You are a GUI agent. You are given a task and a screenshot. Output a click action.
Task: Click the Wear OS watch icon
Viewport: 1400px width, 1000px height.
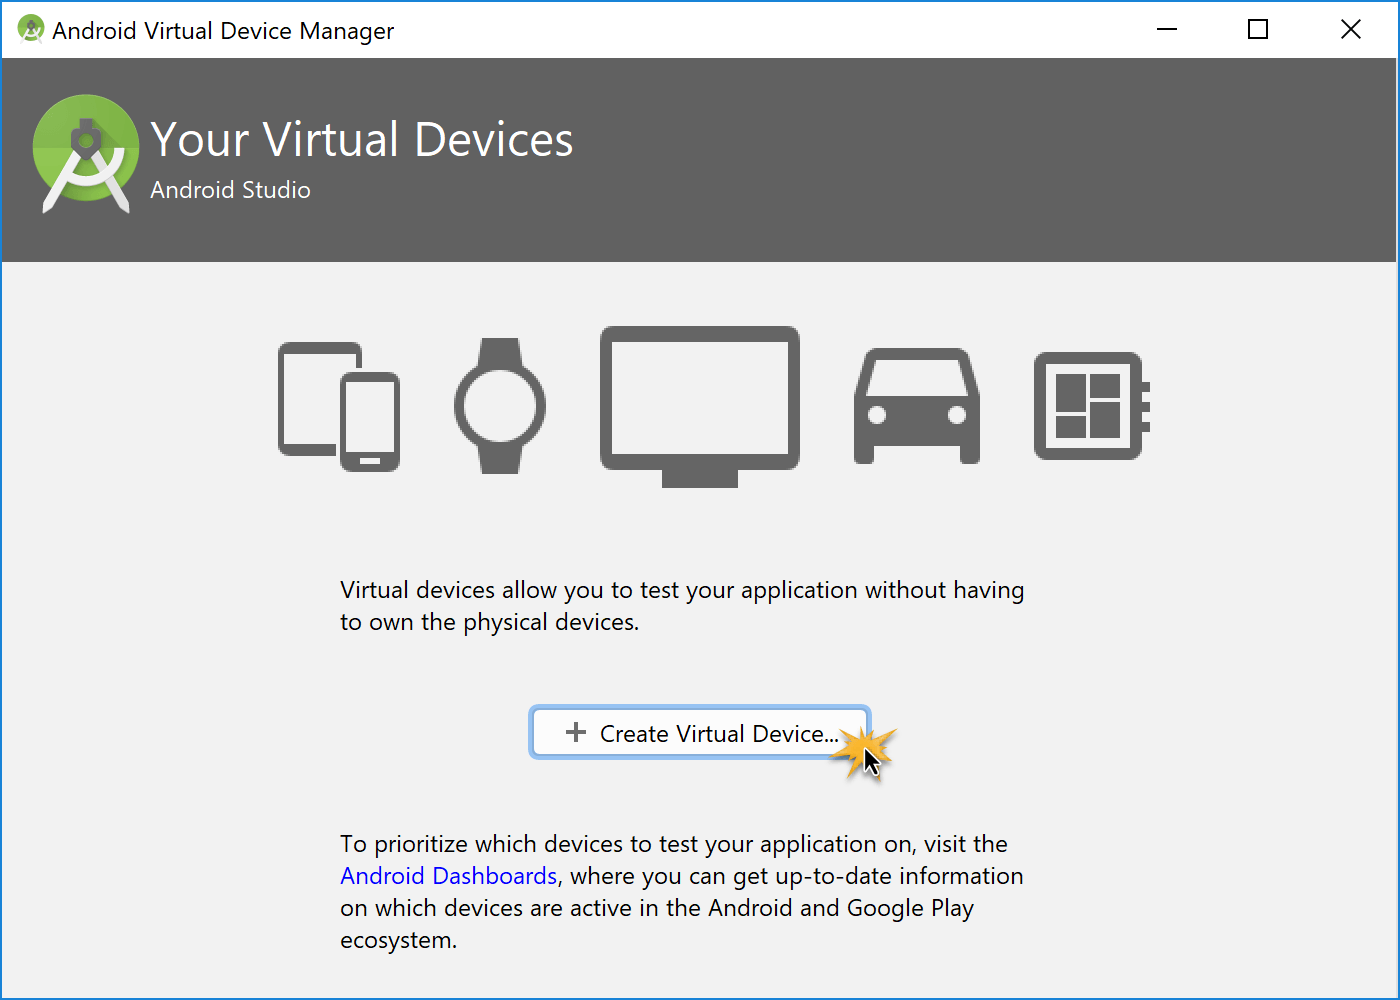[x=500, y=406]
